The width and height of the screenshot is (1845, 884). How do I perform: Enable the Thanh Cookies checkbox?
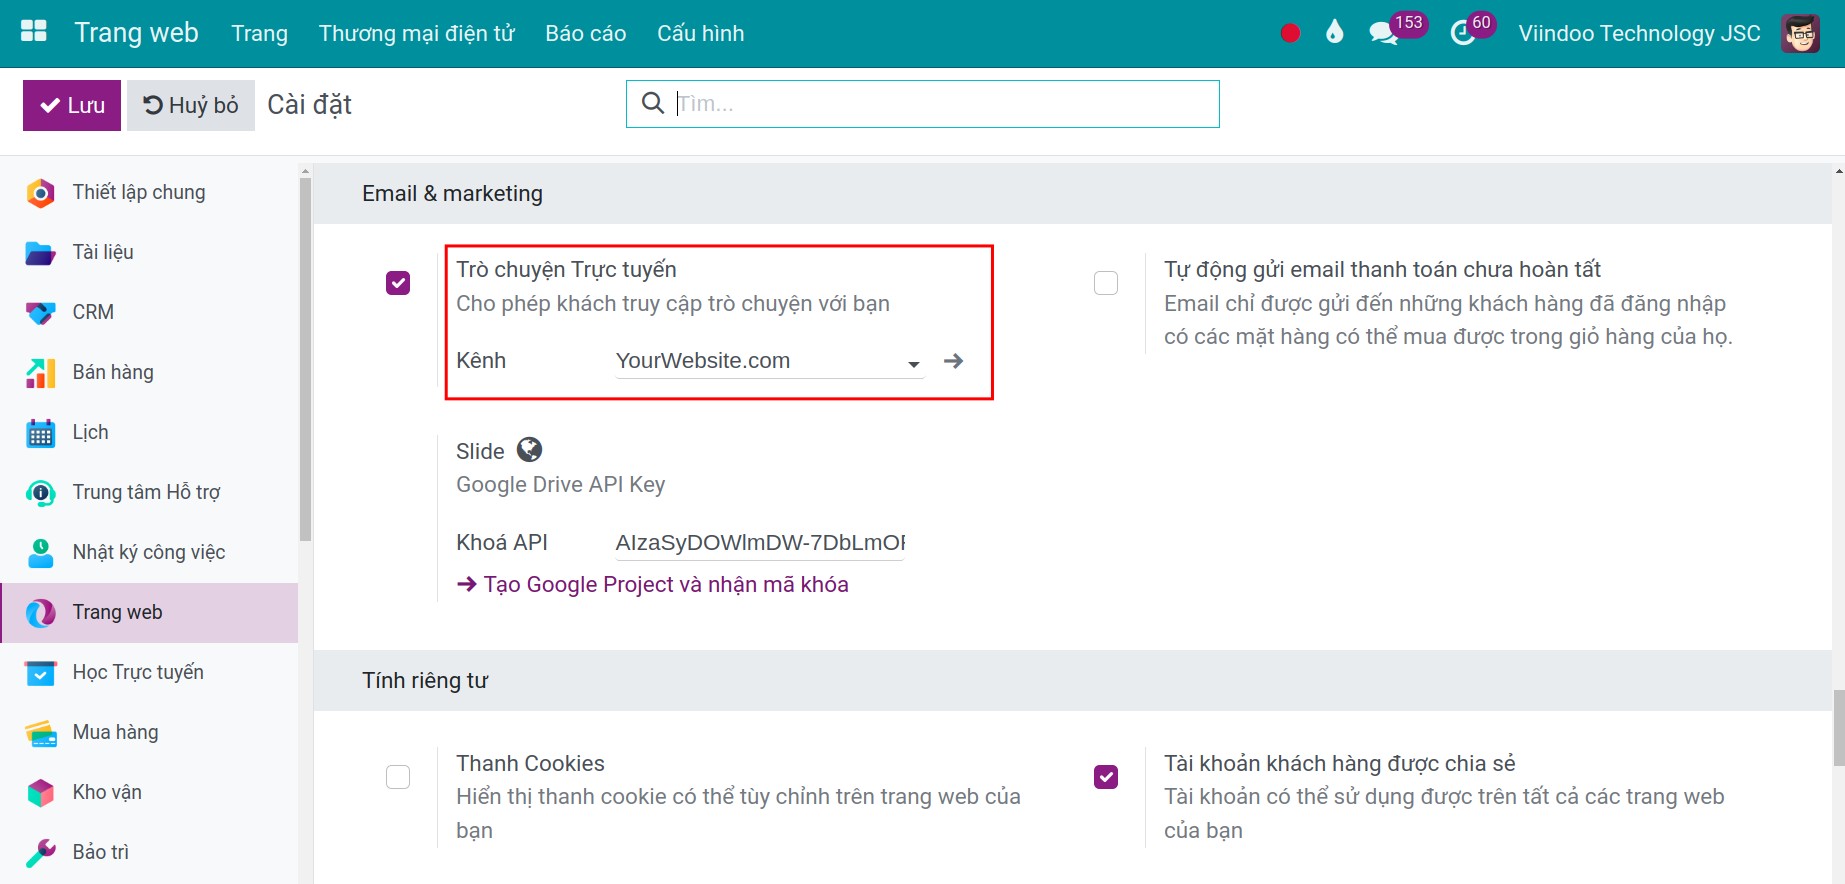[398, 777]
